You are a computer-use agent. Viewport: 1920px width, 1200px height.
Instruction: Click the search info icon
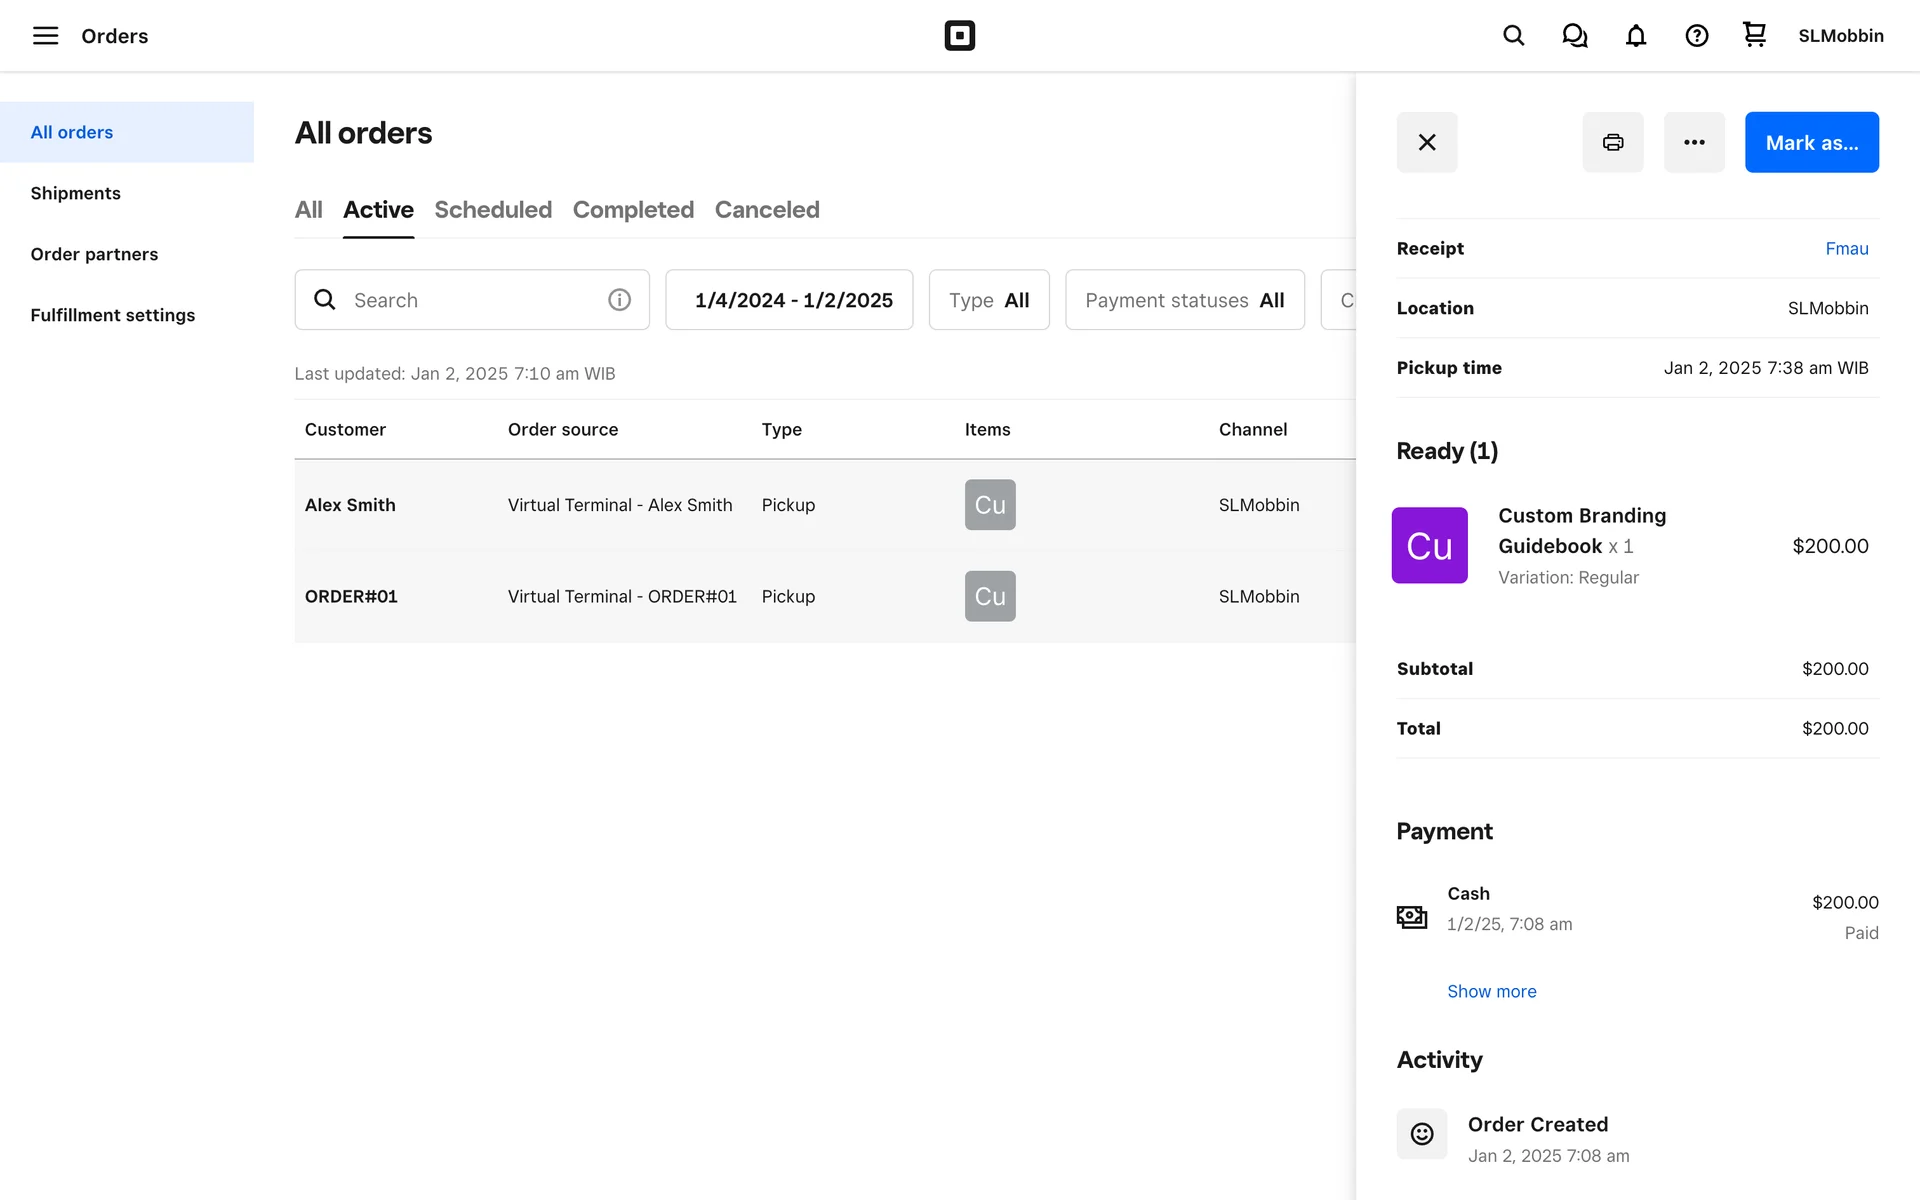[619, 300]
